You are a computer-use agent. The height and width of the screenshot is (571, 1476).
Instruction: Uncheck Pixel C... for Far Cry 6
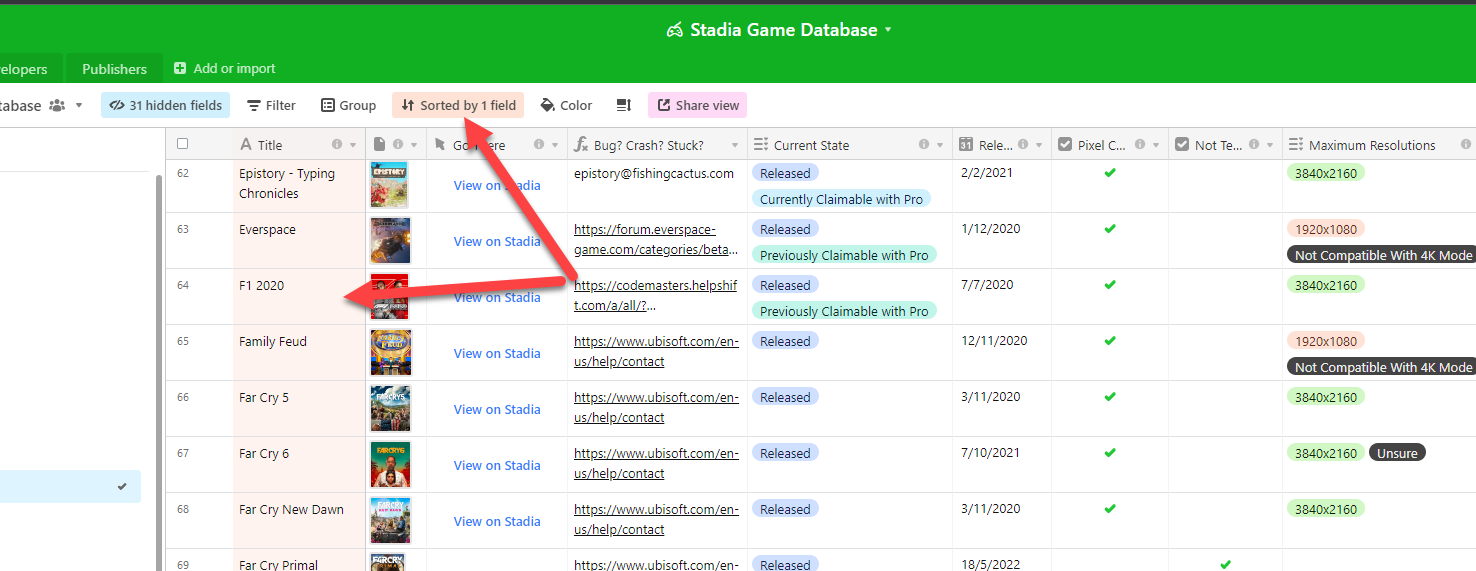click(x=1110, y=453)
